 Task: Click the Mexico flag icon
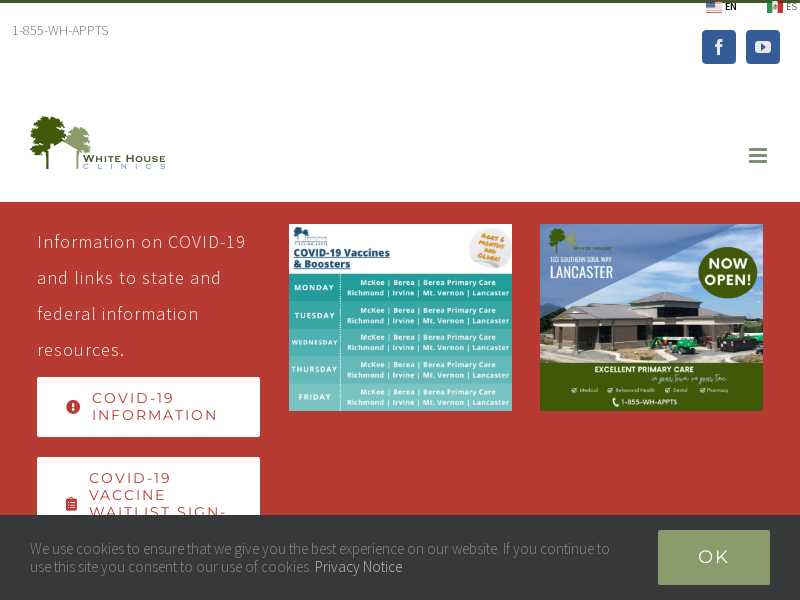pyautogui.click(x=774, y=7)
